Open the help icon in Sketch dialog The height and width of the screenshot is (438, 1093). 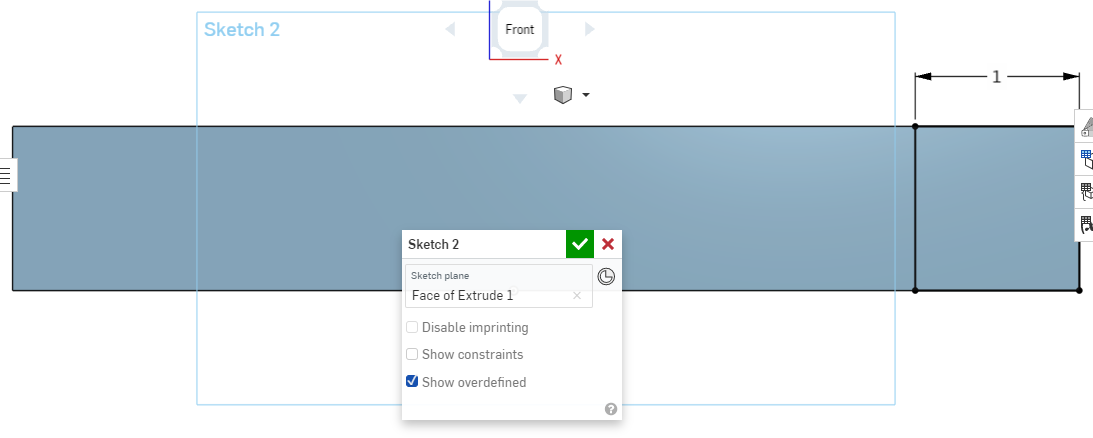click(611, 409)
